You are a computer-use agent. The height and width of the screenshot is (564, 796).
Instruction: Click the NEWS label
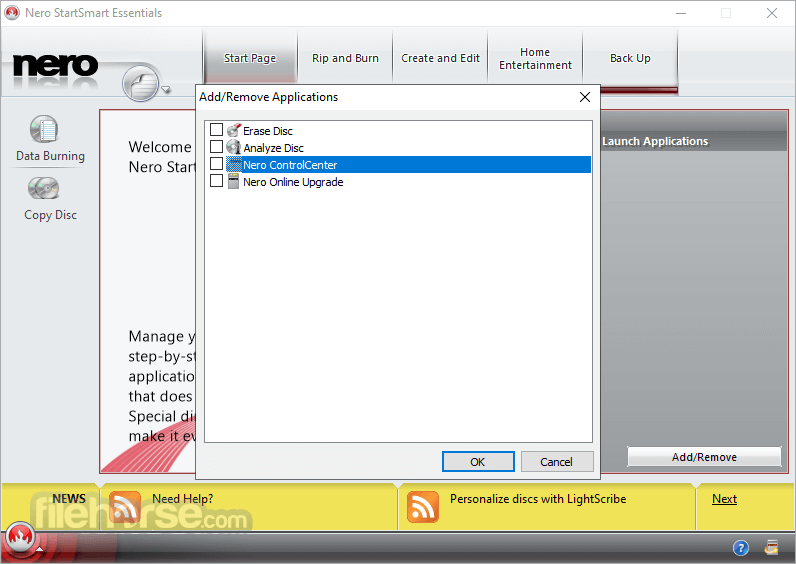pos(69,499)
